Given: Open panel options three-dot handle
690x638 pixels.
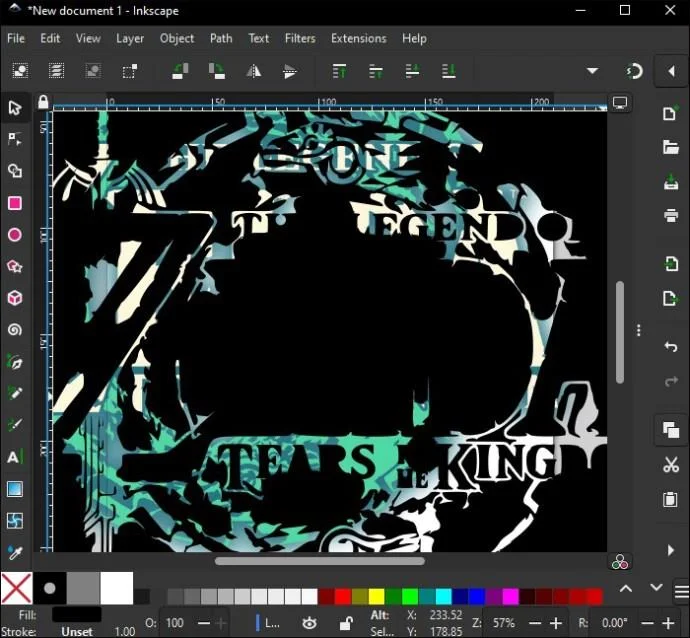Looking at the screenshot, I should tap(639, 330).
